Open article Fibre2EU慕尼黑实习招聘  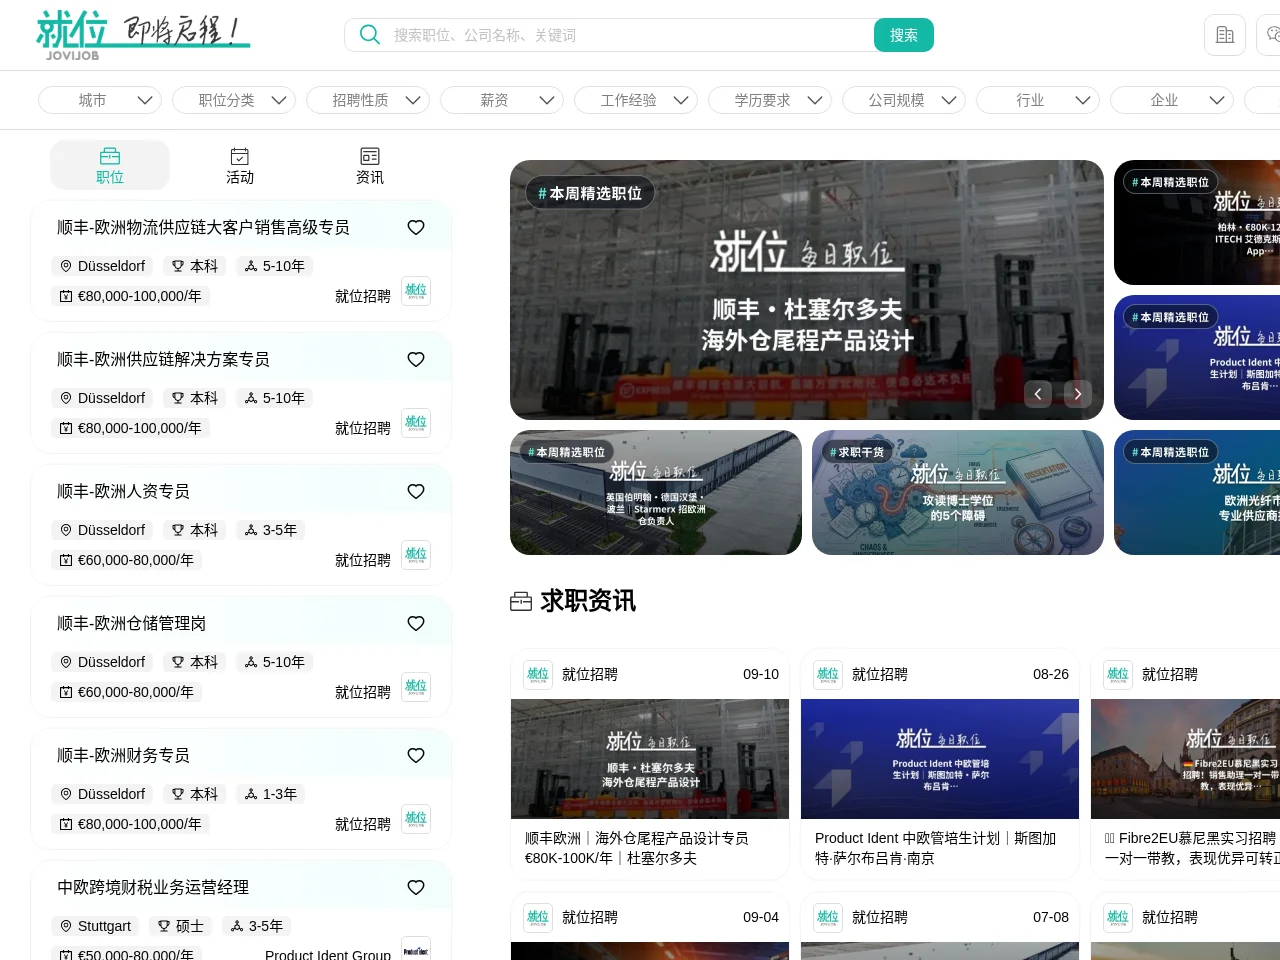pyautogui.click(x=1192, y=848)
